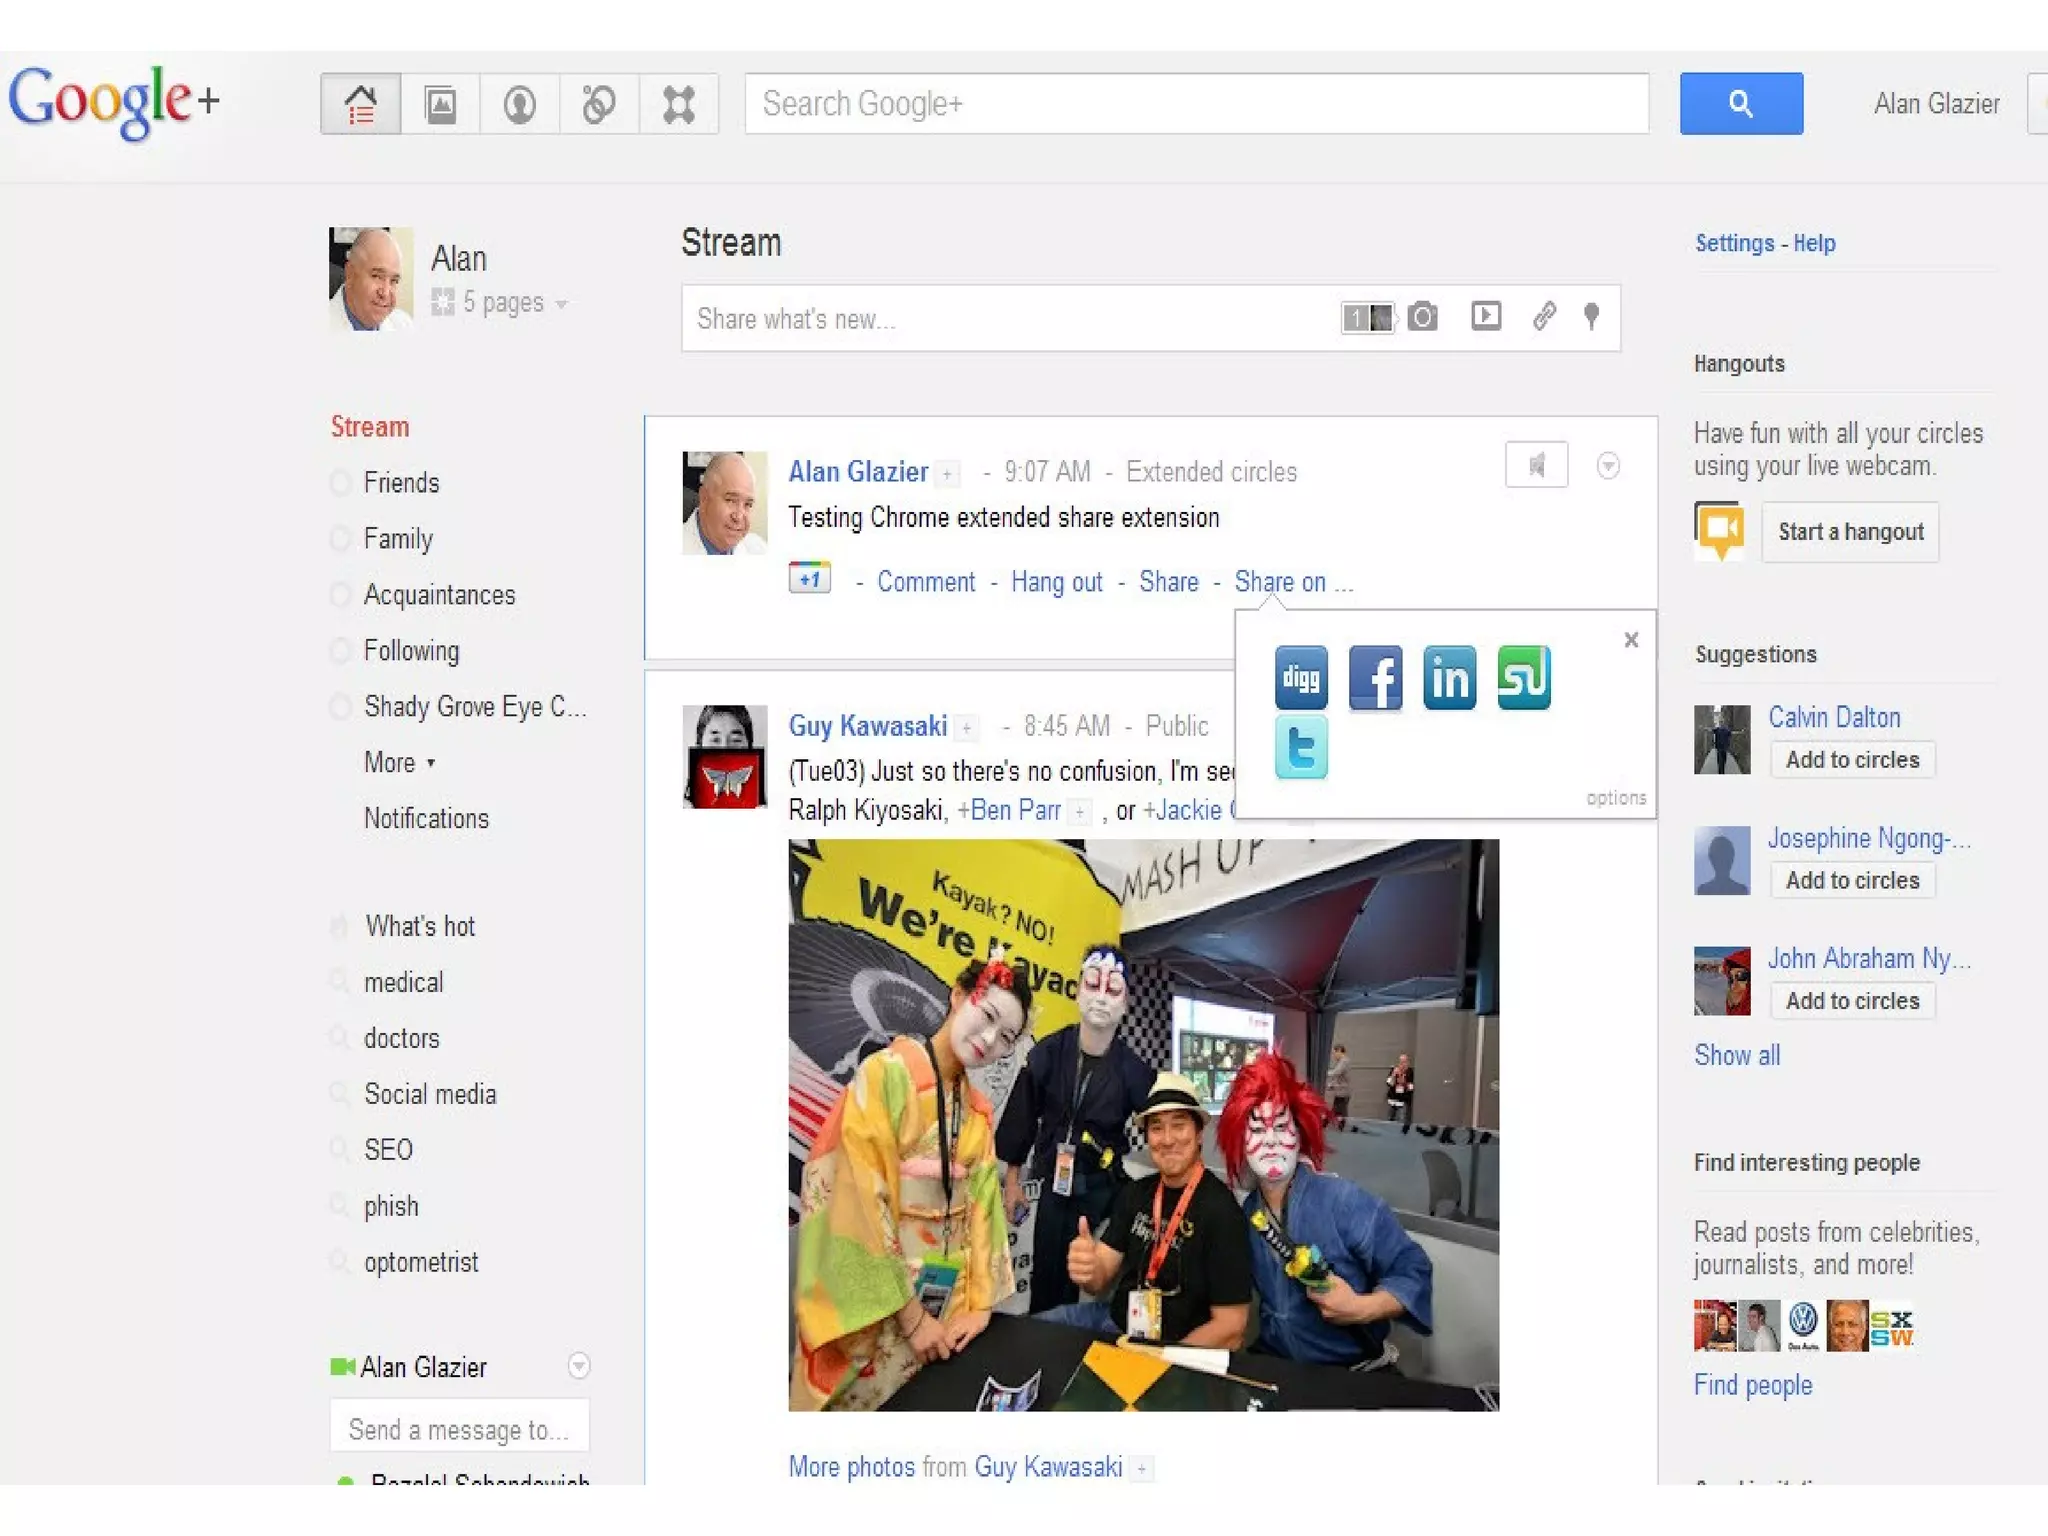The image size is (2048, 1536).
Task: Open the Photos icon in top navigation
Action: (x=440, y=104)
